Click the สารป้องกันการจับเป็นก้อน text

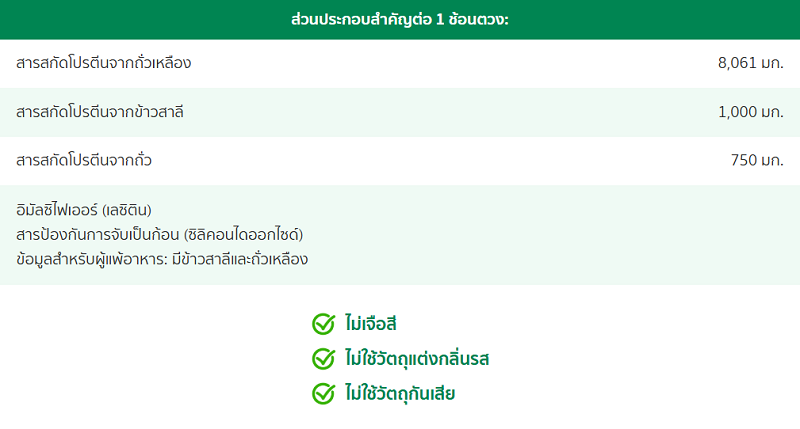[x=88, y=235]
